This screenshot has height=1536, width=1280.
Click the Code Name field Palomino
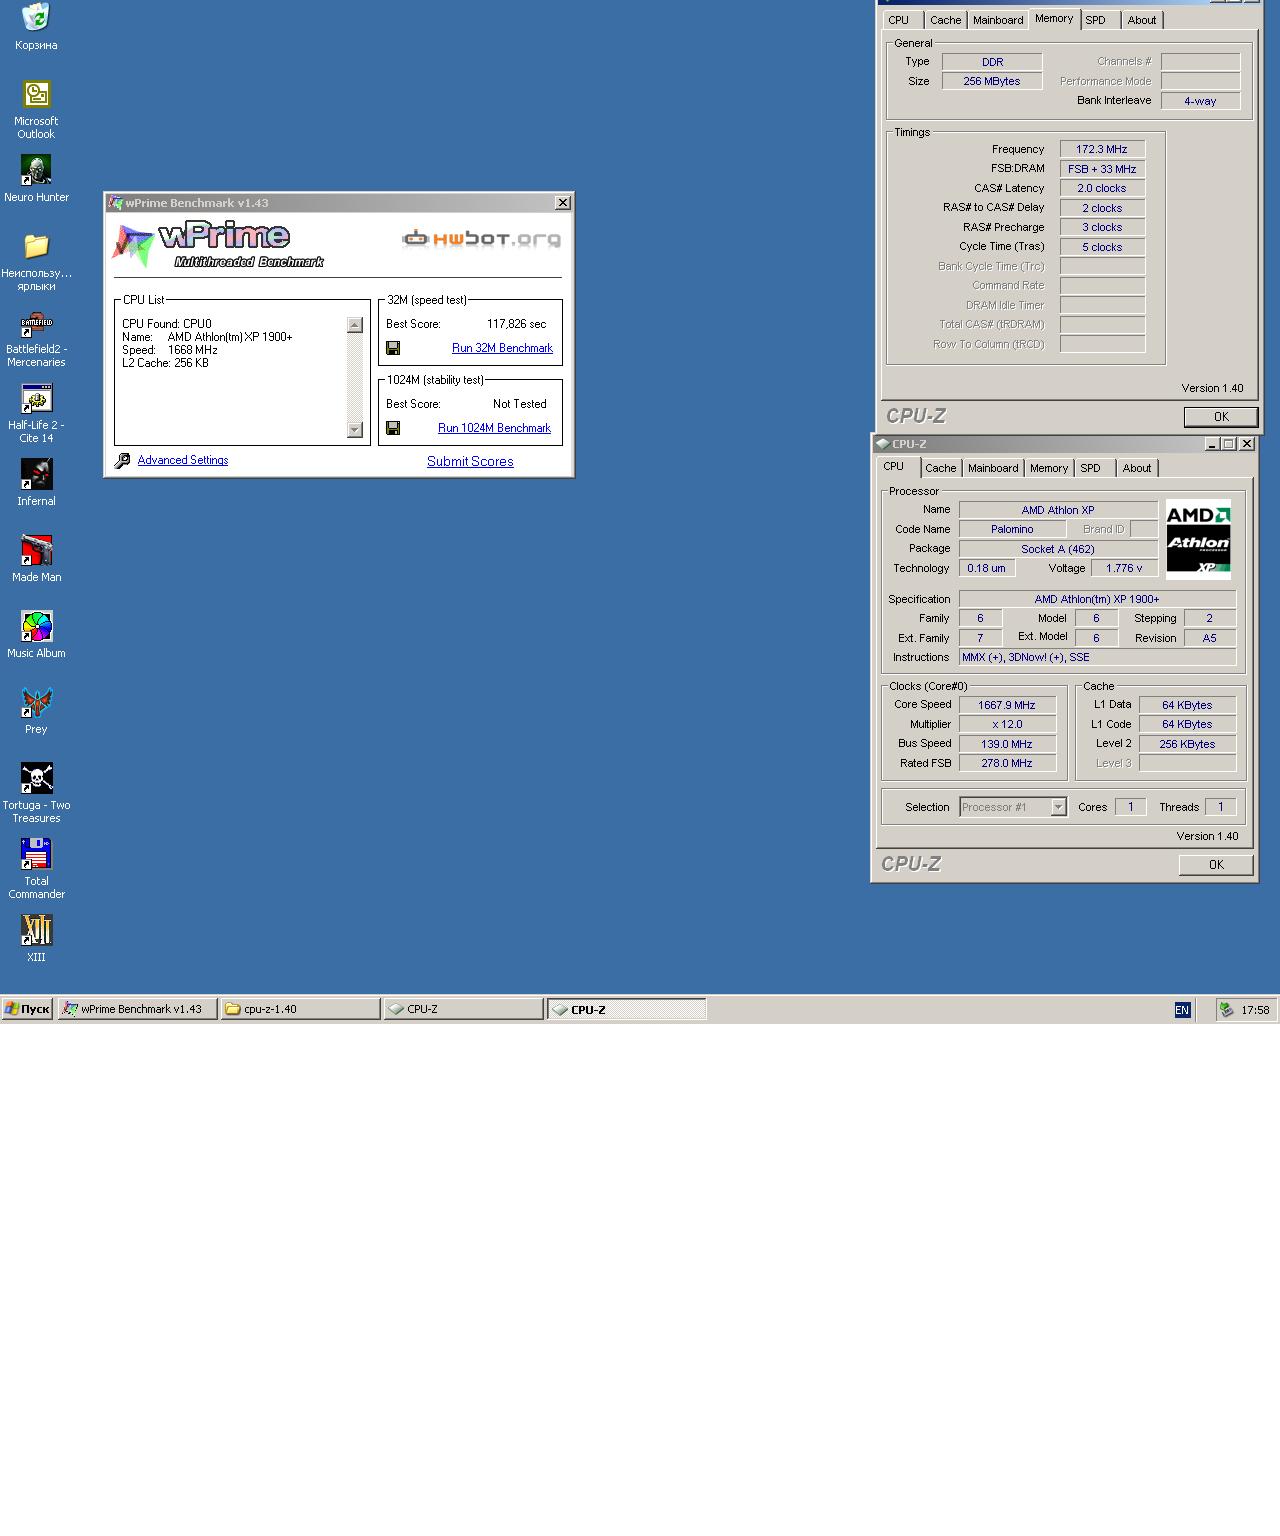pyautogui.click(x=1012, y=529)
